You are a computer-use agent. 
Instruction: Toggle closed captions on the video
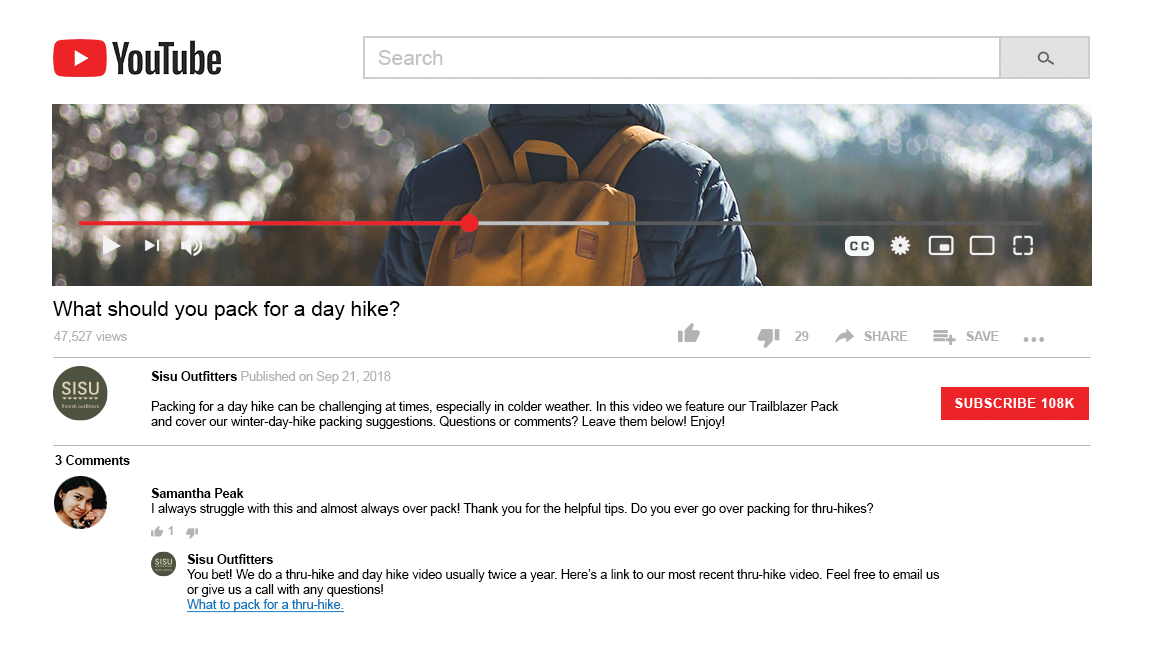coord(859,246)
